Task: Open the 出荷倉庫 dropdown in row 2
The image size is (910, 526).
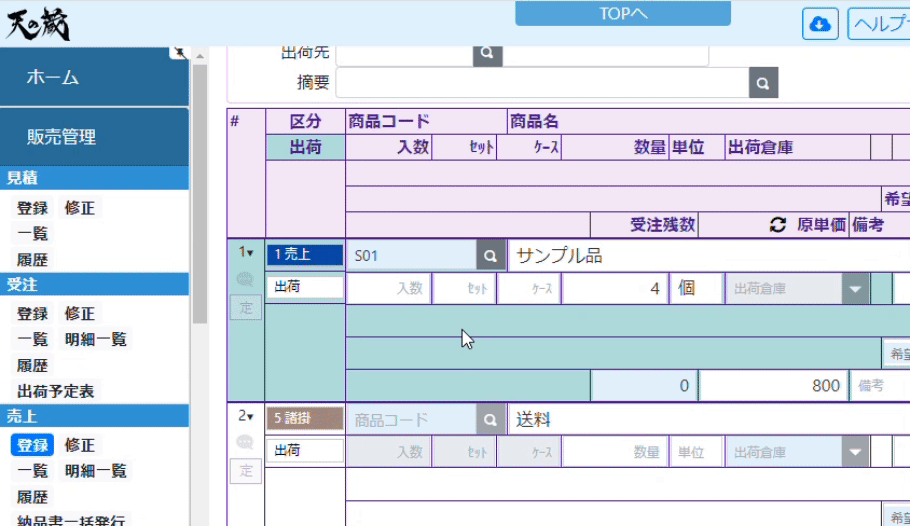Action: point(855,452)
